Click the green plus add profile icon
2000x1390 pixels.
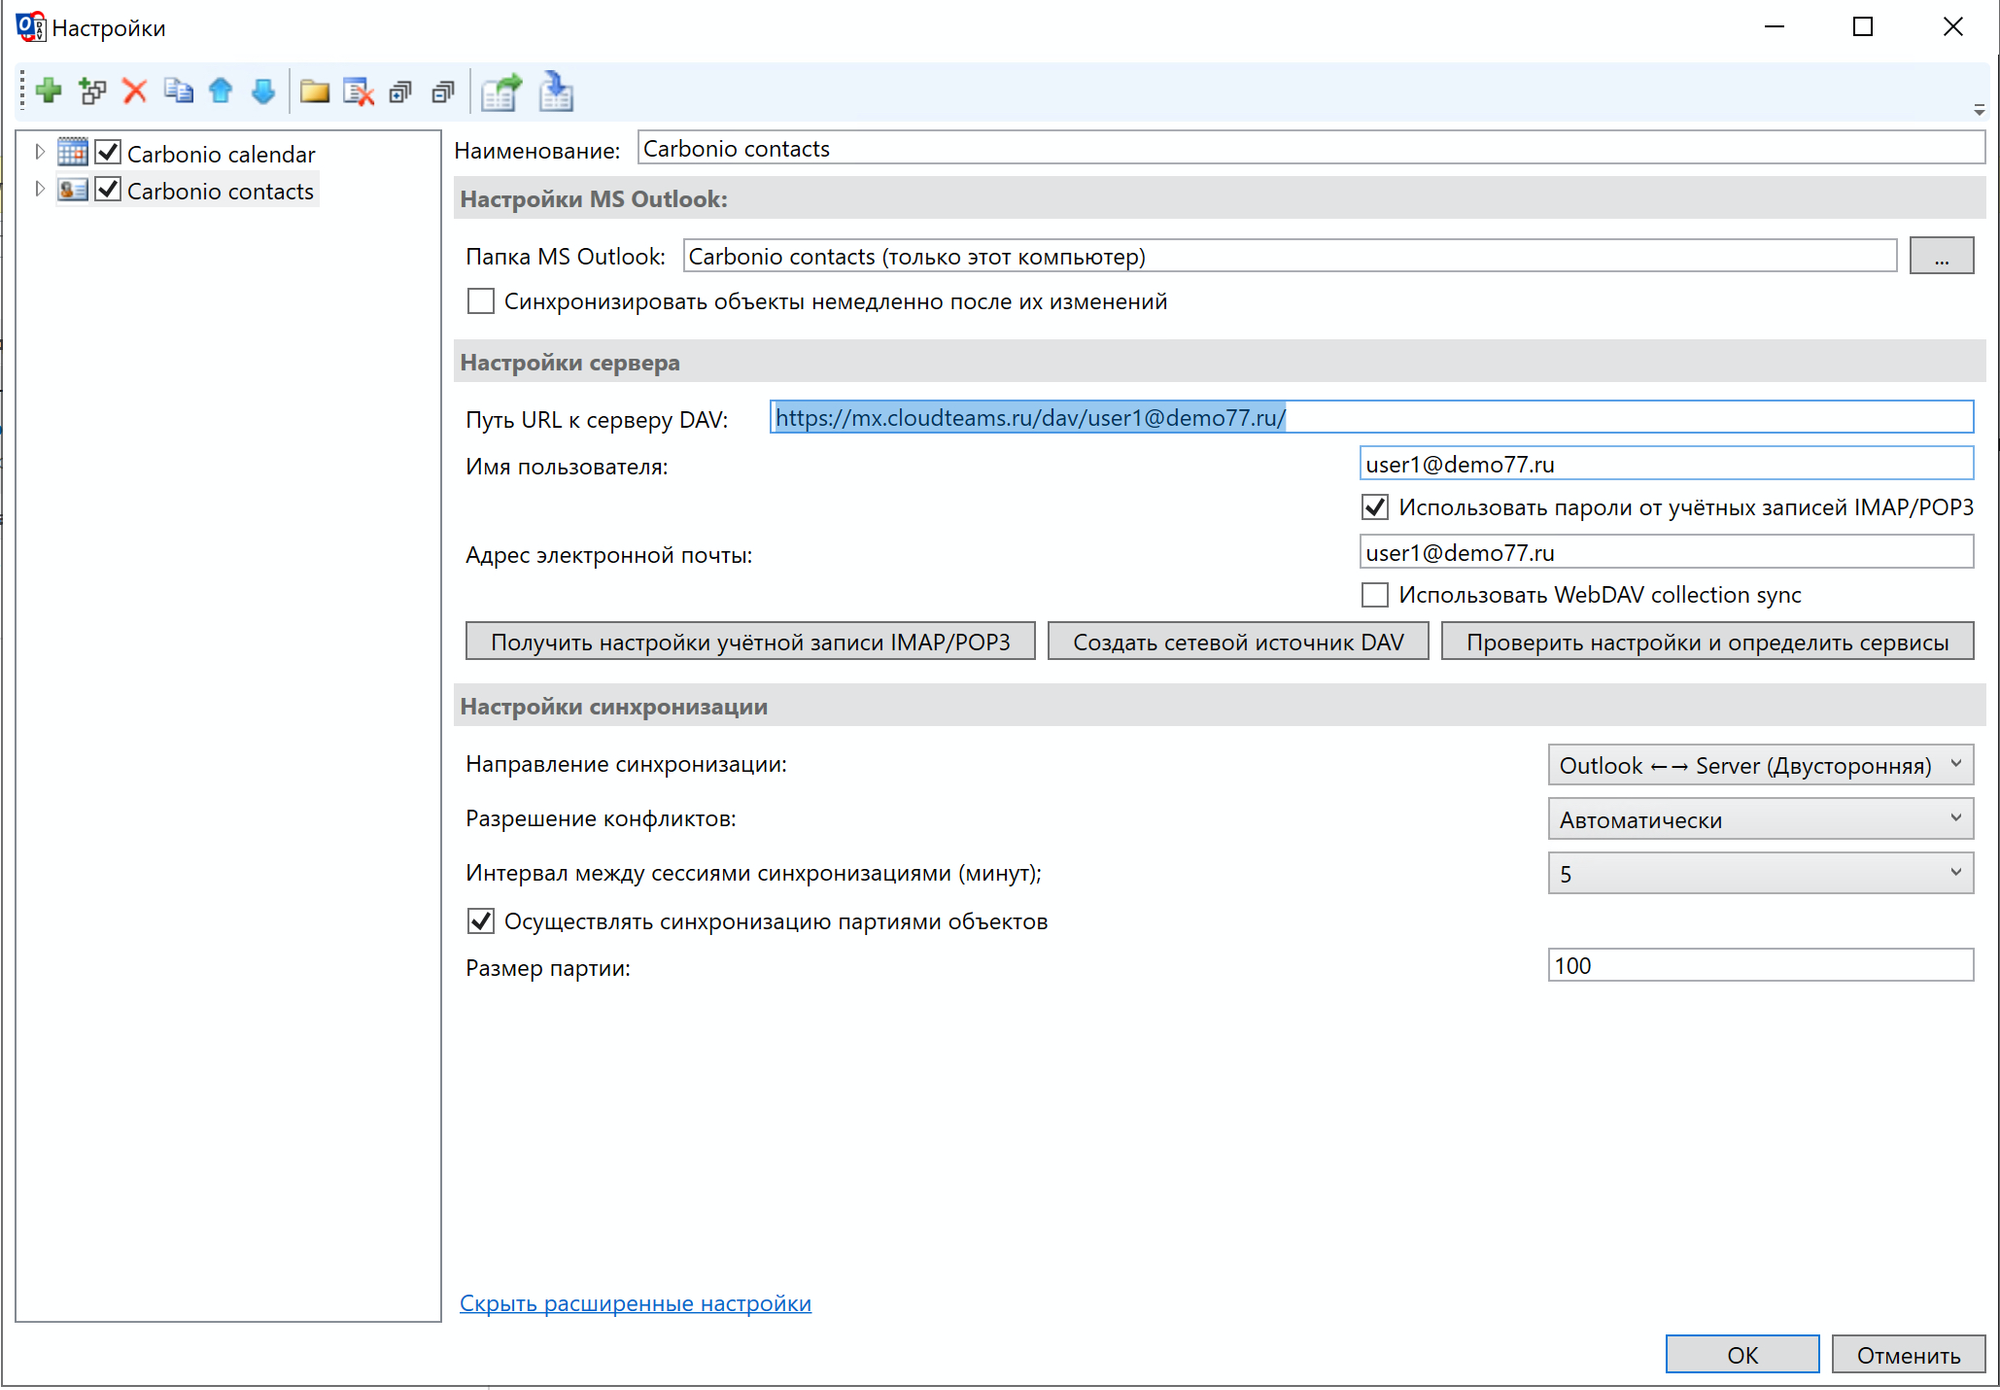[x=48, y=92]
